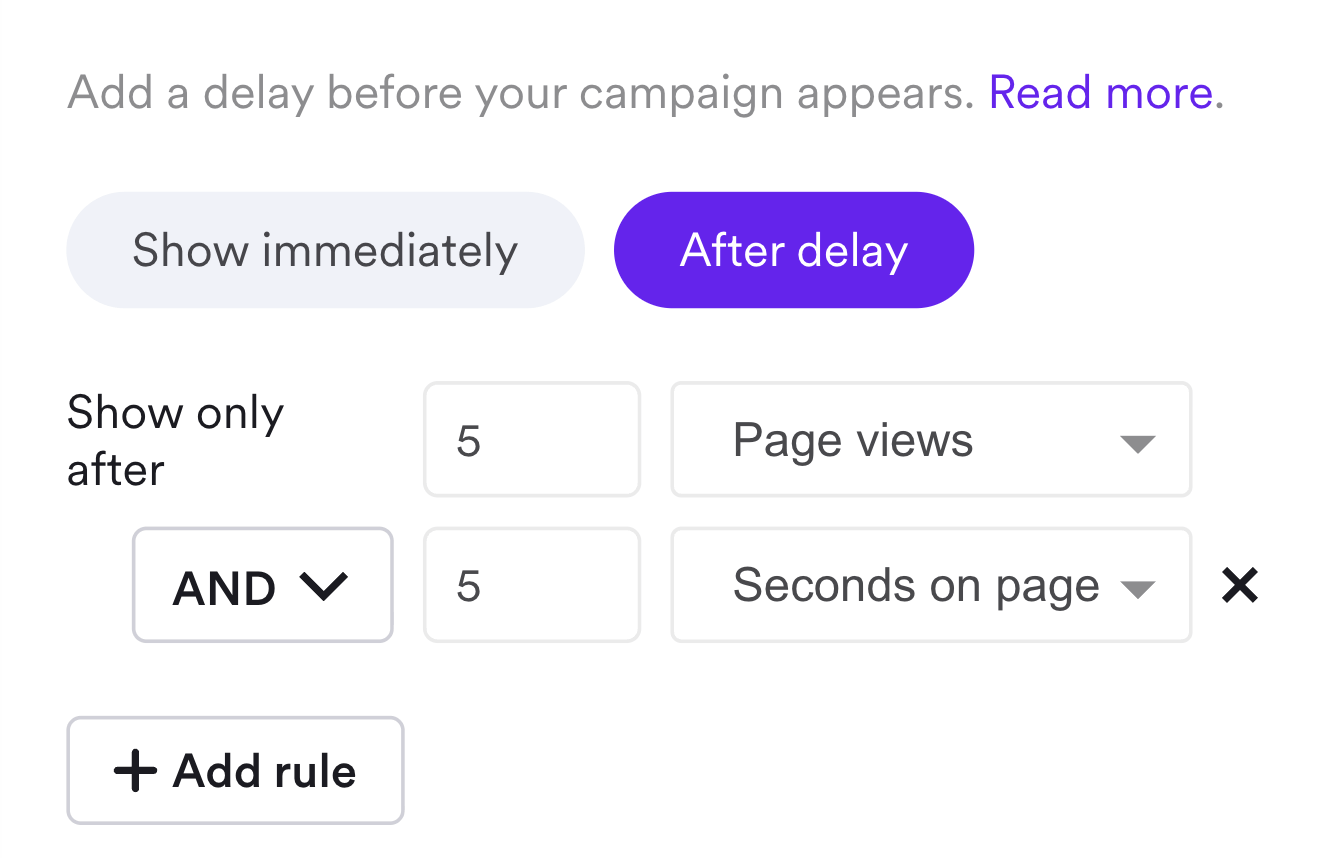1340x858 pixels.
Task: Click the AND text in operator selector
Action: (224, 588)
